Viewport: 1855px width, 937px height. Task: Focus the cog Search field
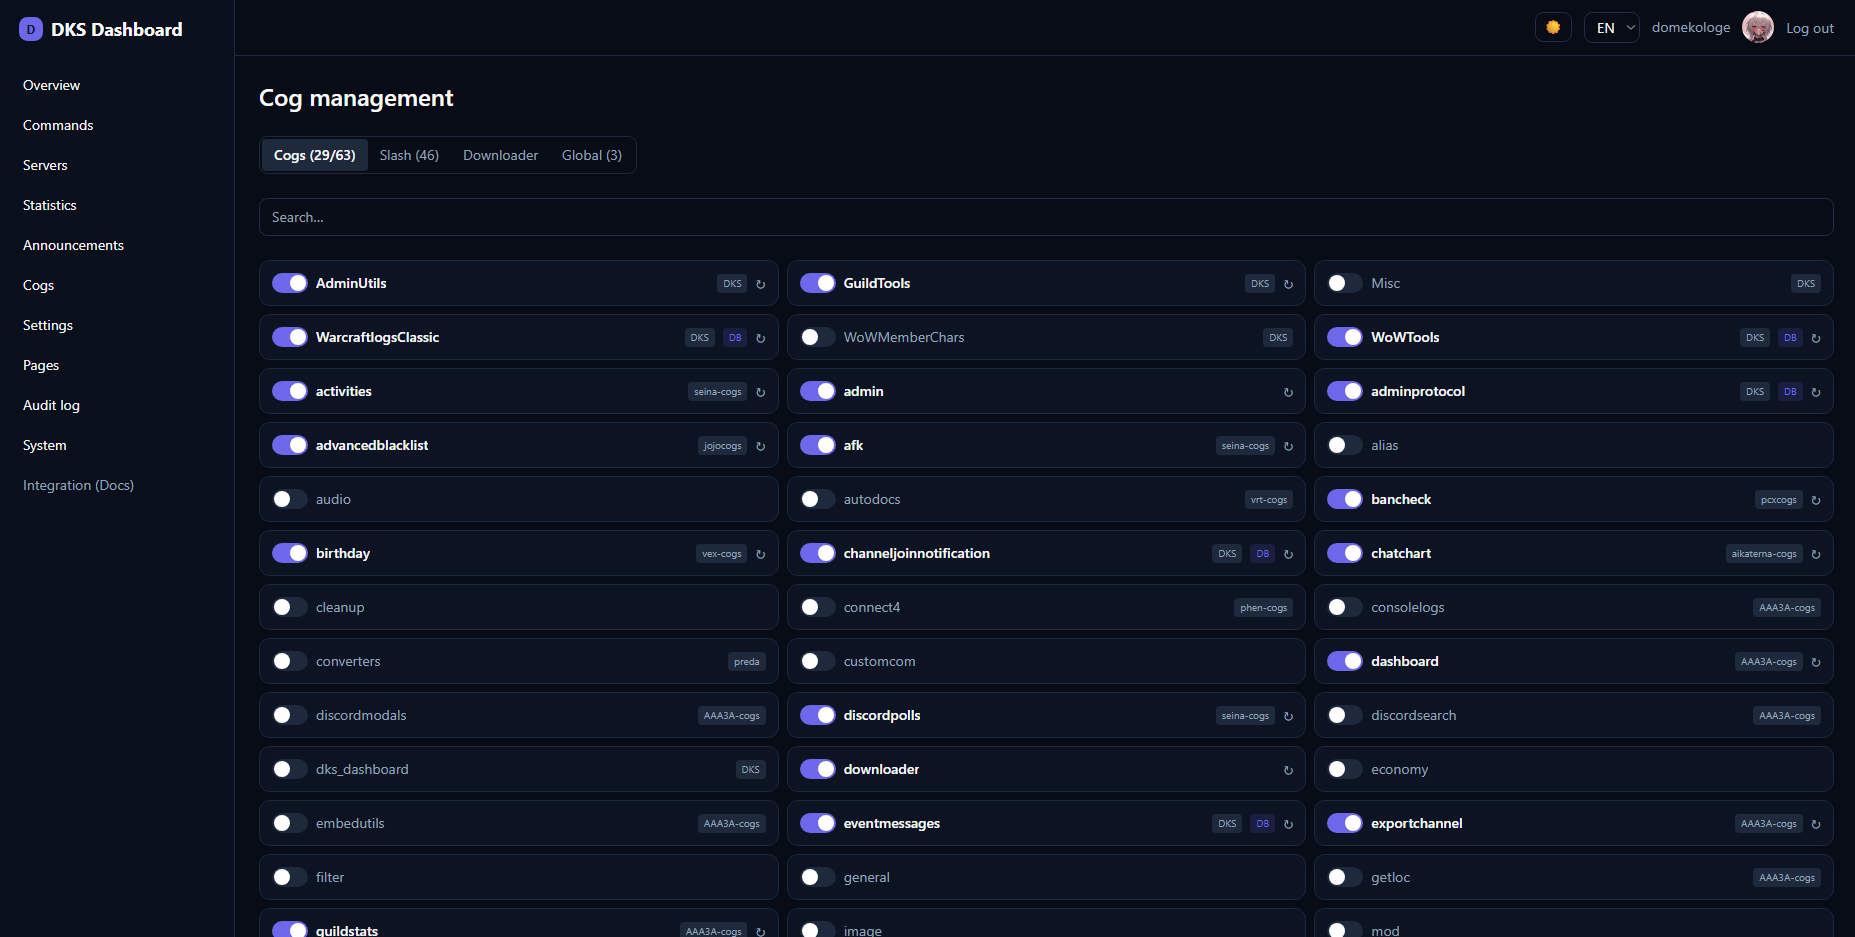click(x=1046, y=217)
